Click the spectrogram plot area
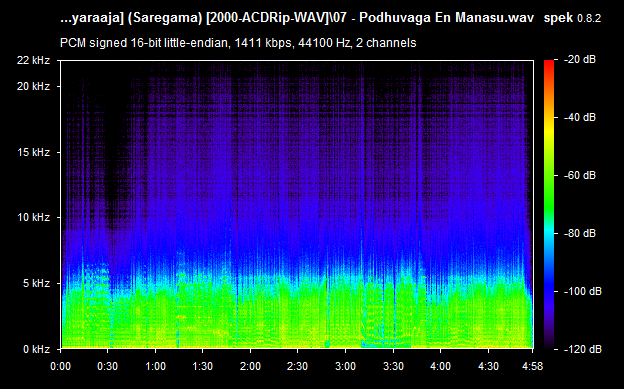Screen dimensions: 624x389 coord(297,205)
